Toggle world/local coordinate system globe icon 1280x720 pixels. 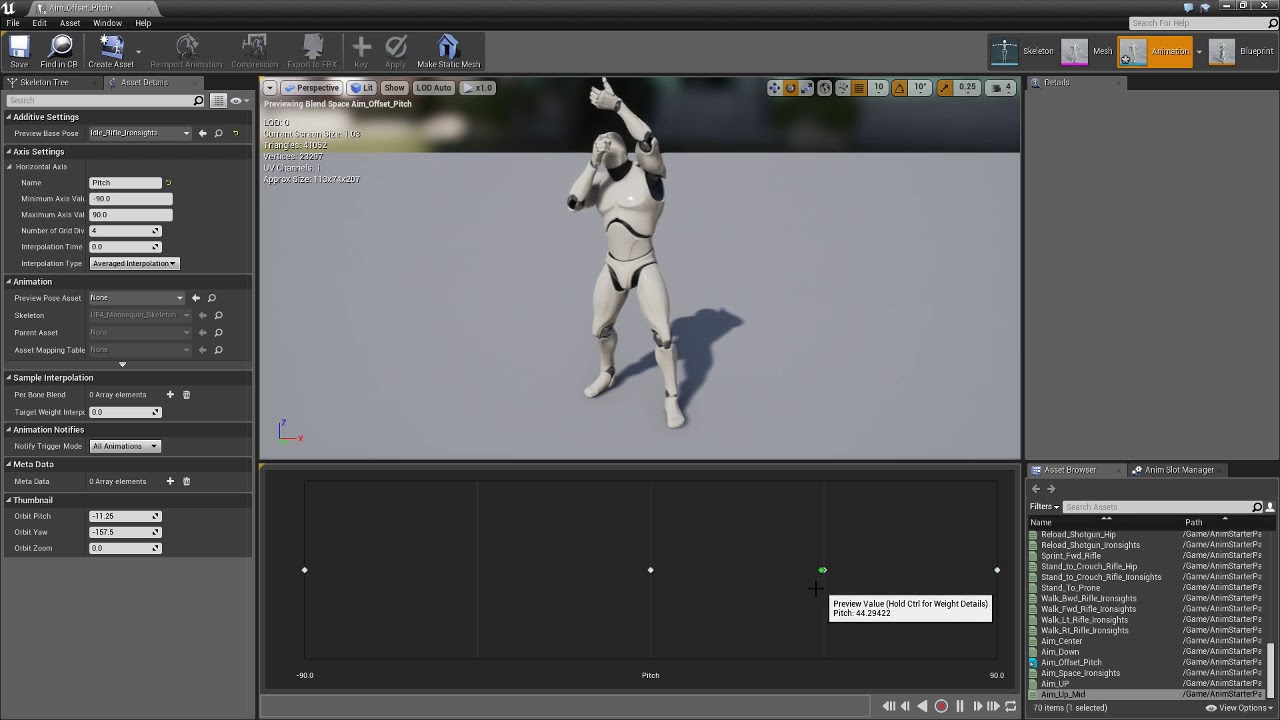825,88
